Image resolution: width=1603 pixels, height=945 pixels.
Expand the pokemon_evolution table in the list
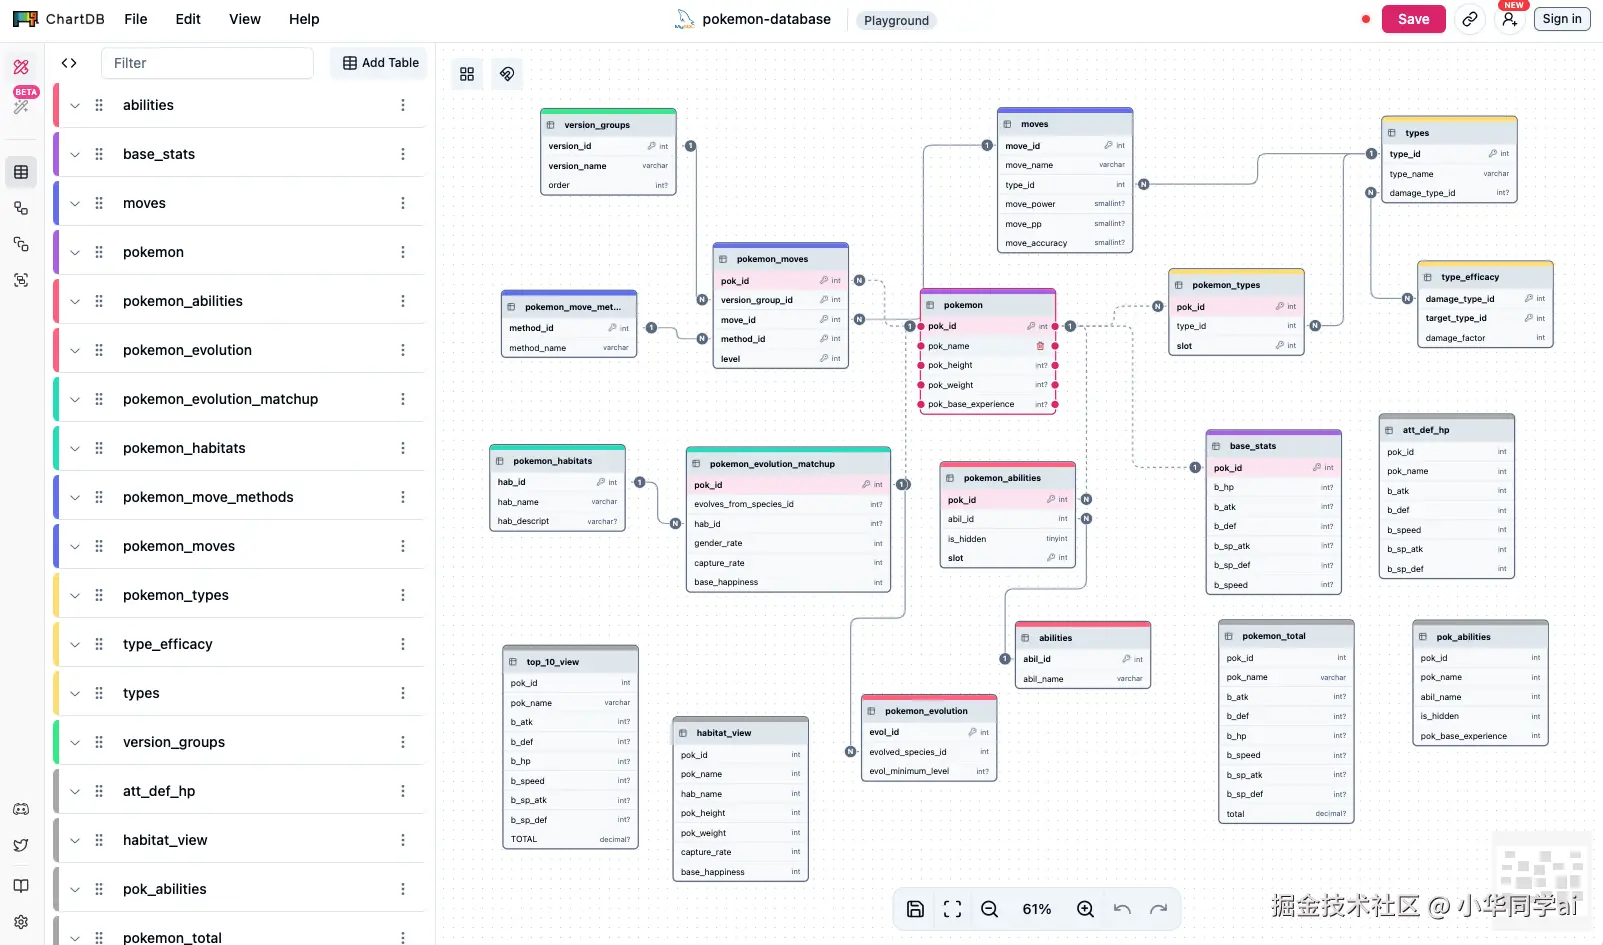75,350
